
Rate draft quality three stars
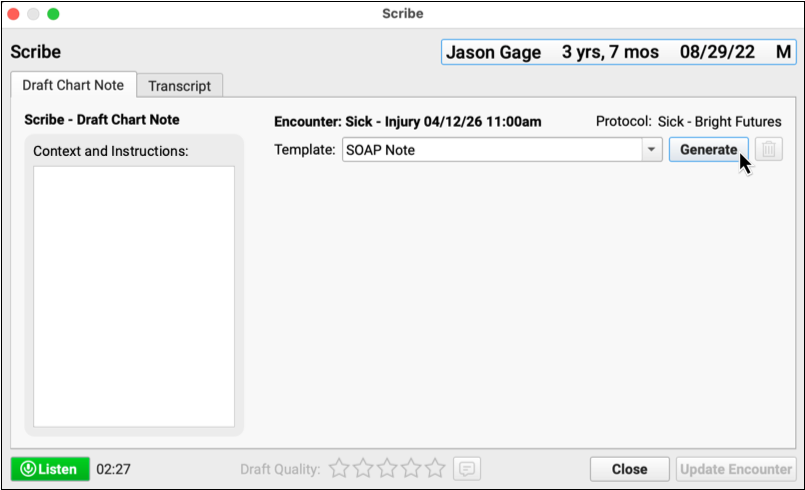387,468
